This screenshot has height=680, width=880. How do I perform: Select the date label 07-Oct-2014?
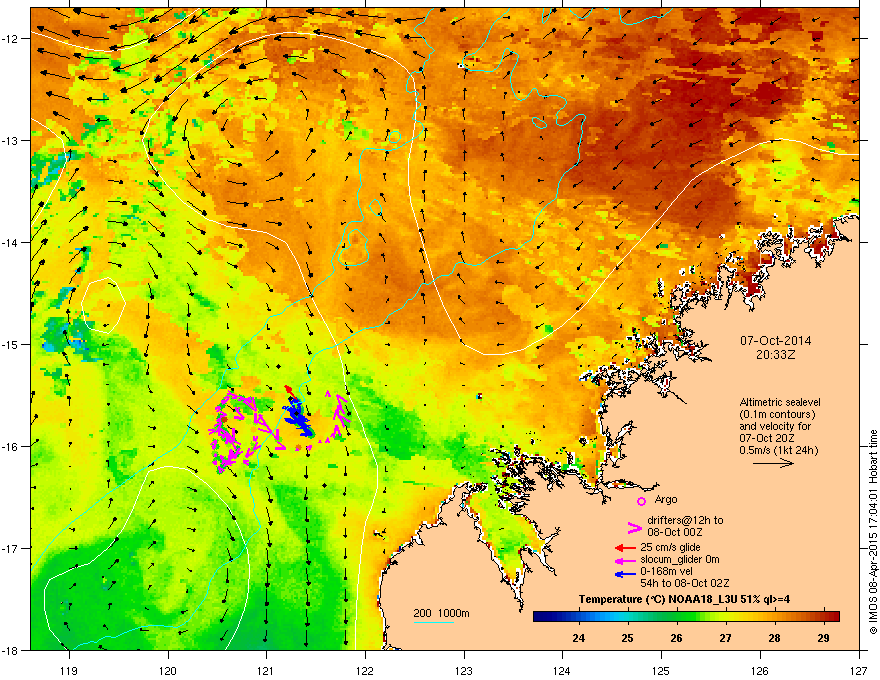(776, 341)
